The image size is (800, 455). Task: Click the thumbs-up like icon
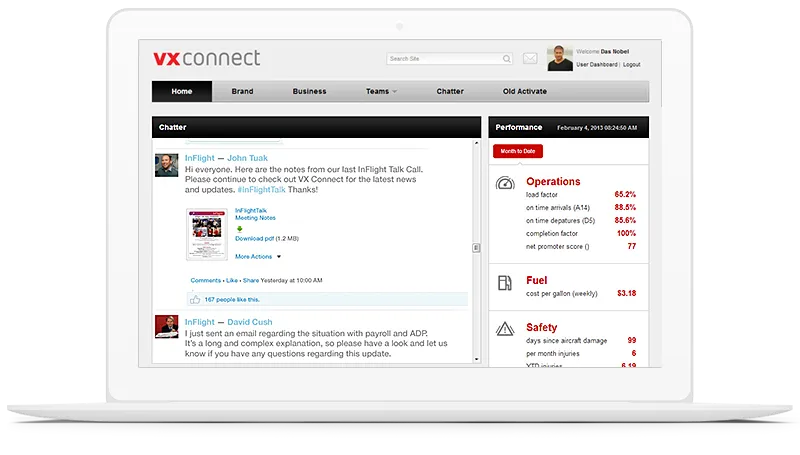click(195, 299)
